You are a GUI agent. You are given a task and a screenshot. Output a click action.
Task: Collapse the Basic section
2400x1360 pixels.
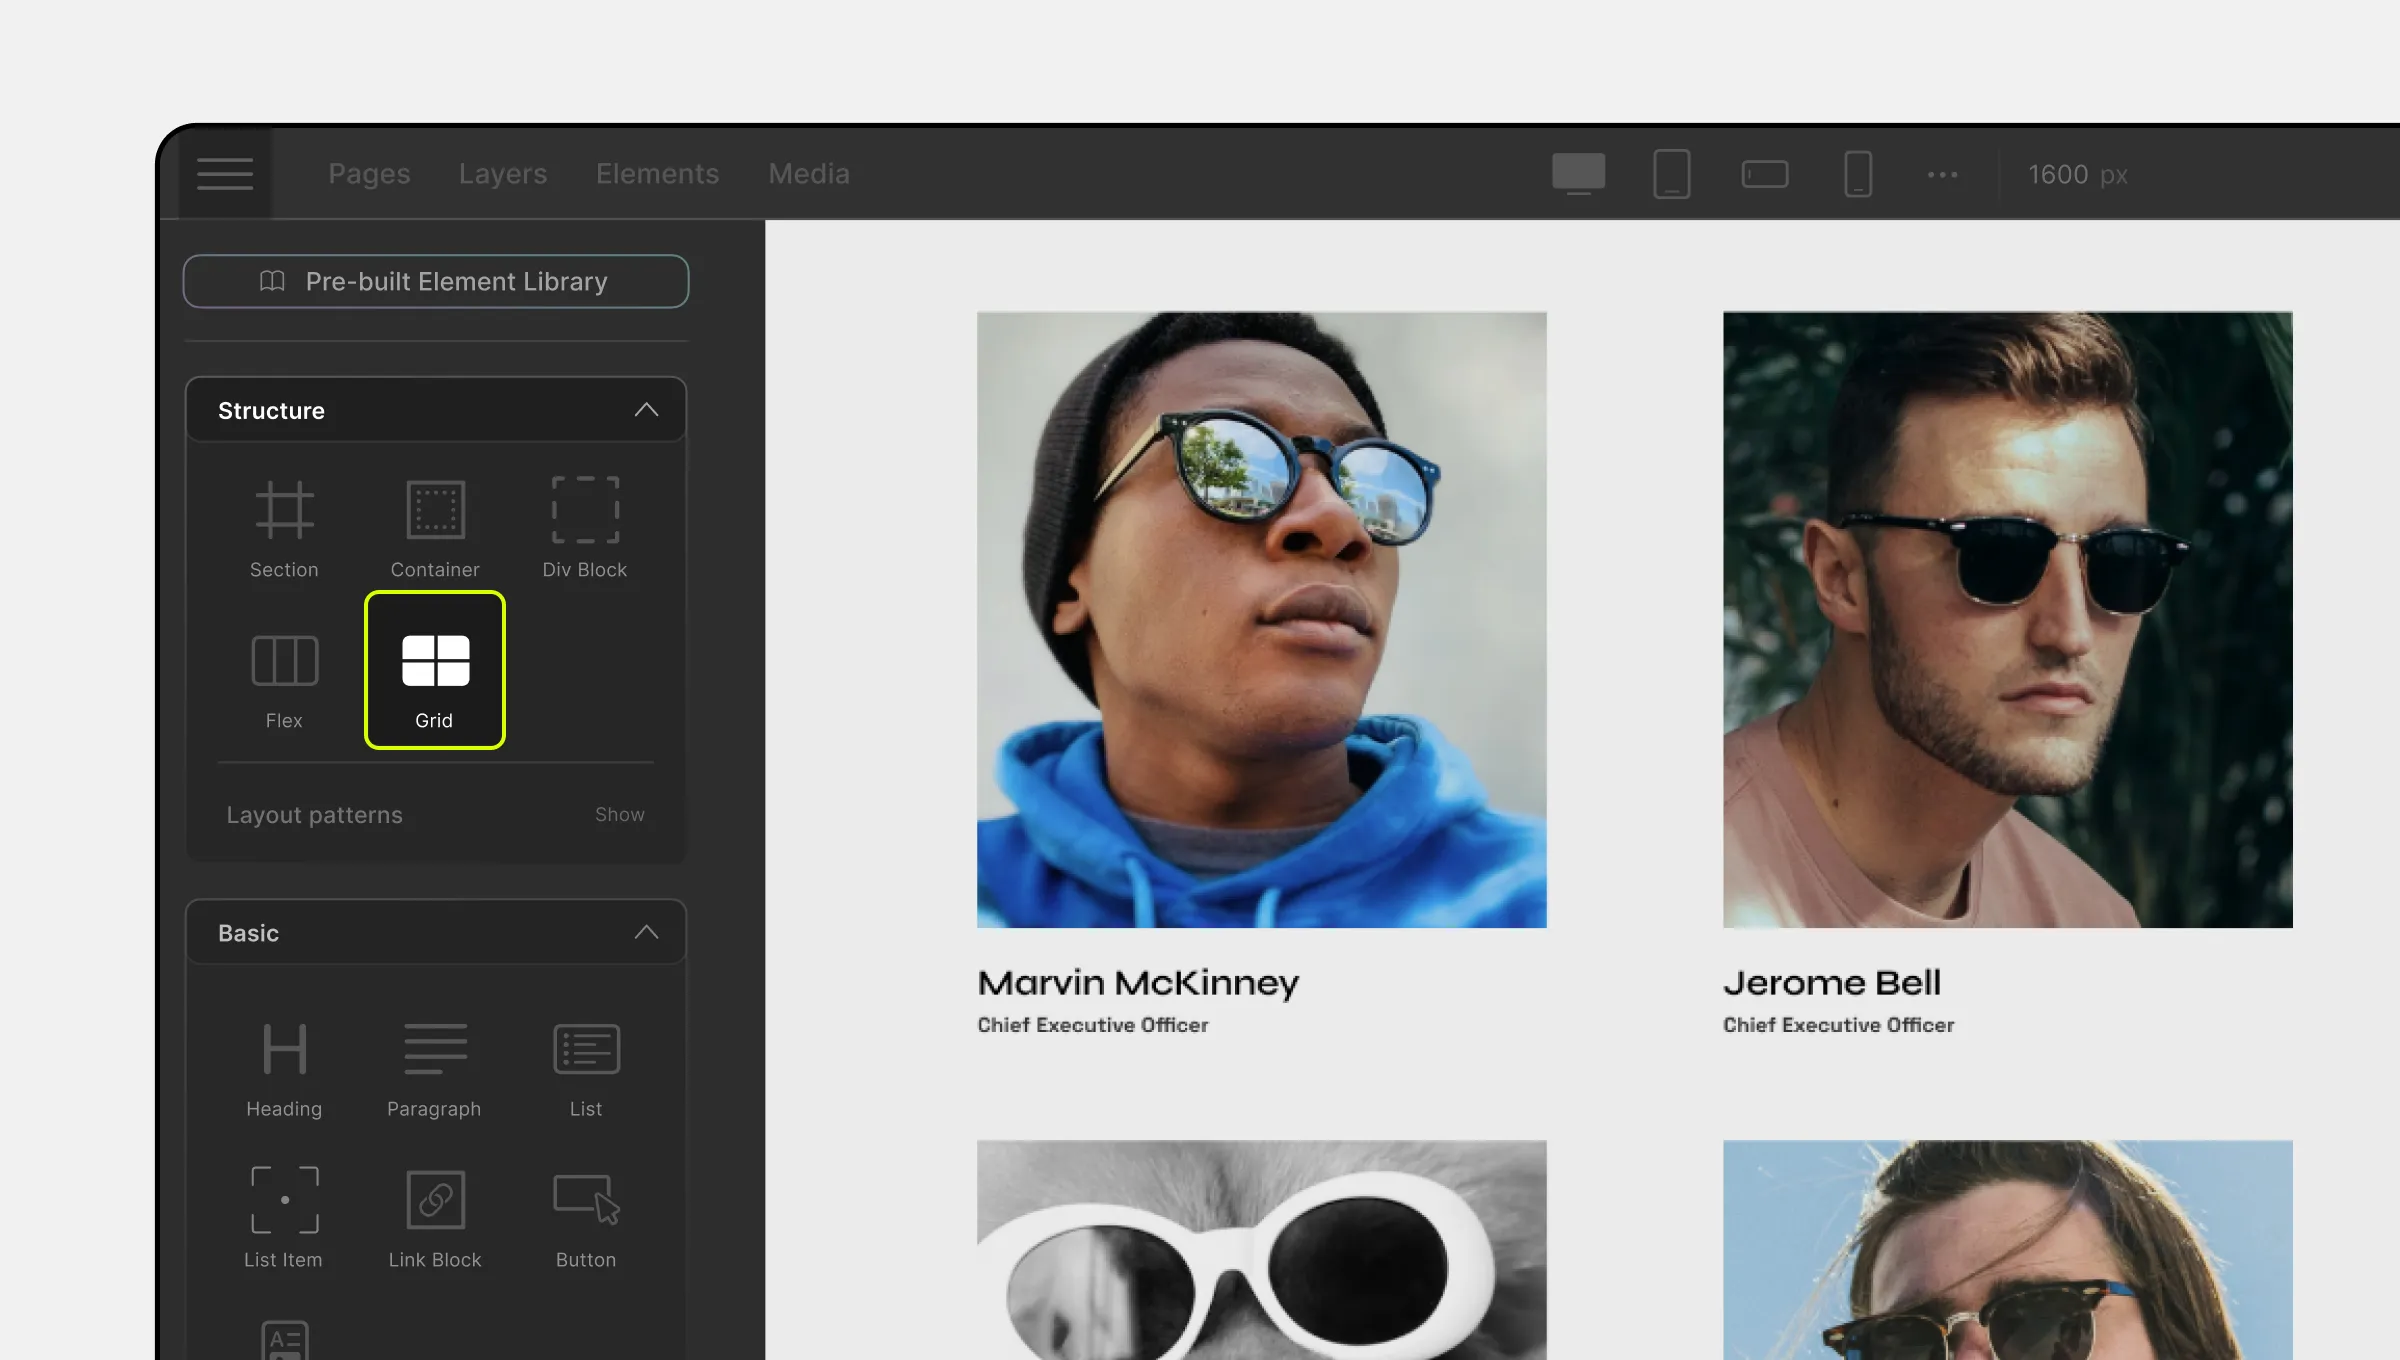[x=648, y=931]
